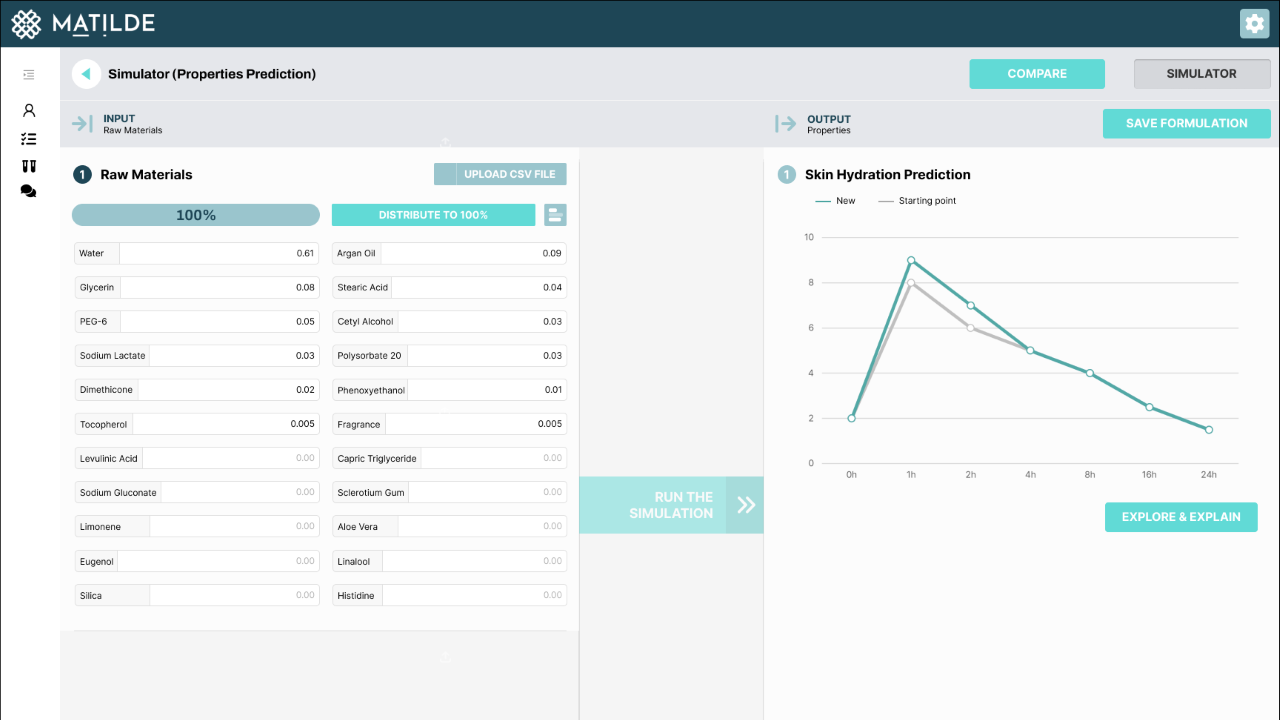Viewport: 1280px width, 720px height.
Task: Open the checklist tasks sidebar icon
Action: point(29,139)
